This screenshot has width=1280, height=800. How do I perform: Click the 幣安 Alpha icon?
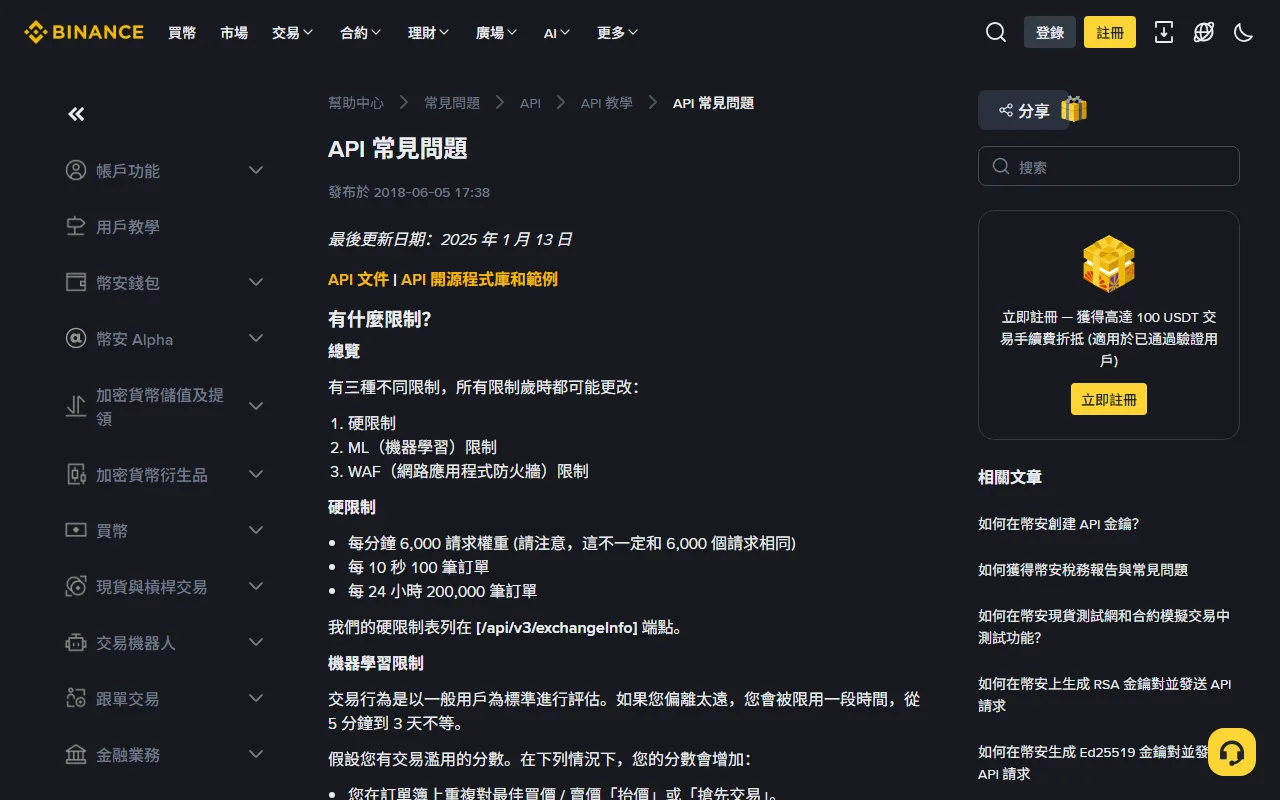coord(76,338)
